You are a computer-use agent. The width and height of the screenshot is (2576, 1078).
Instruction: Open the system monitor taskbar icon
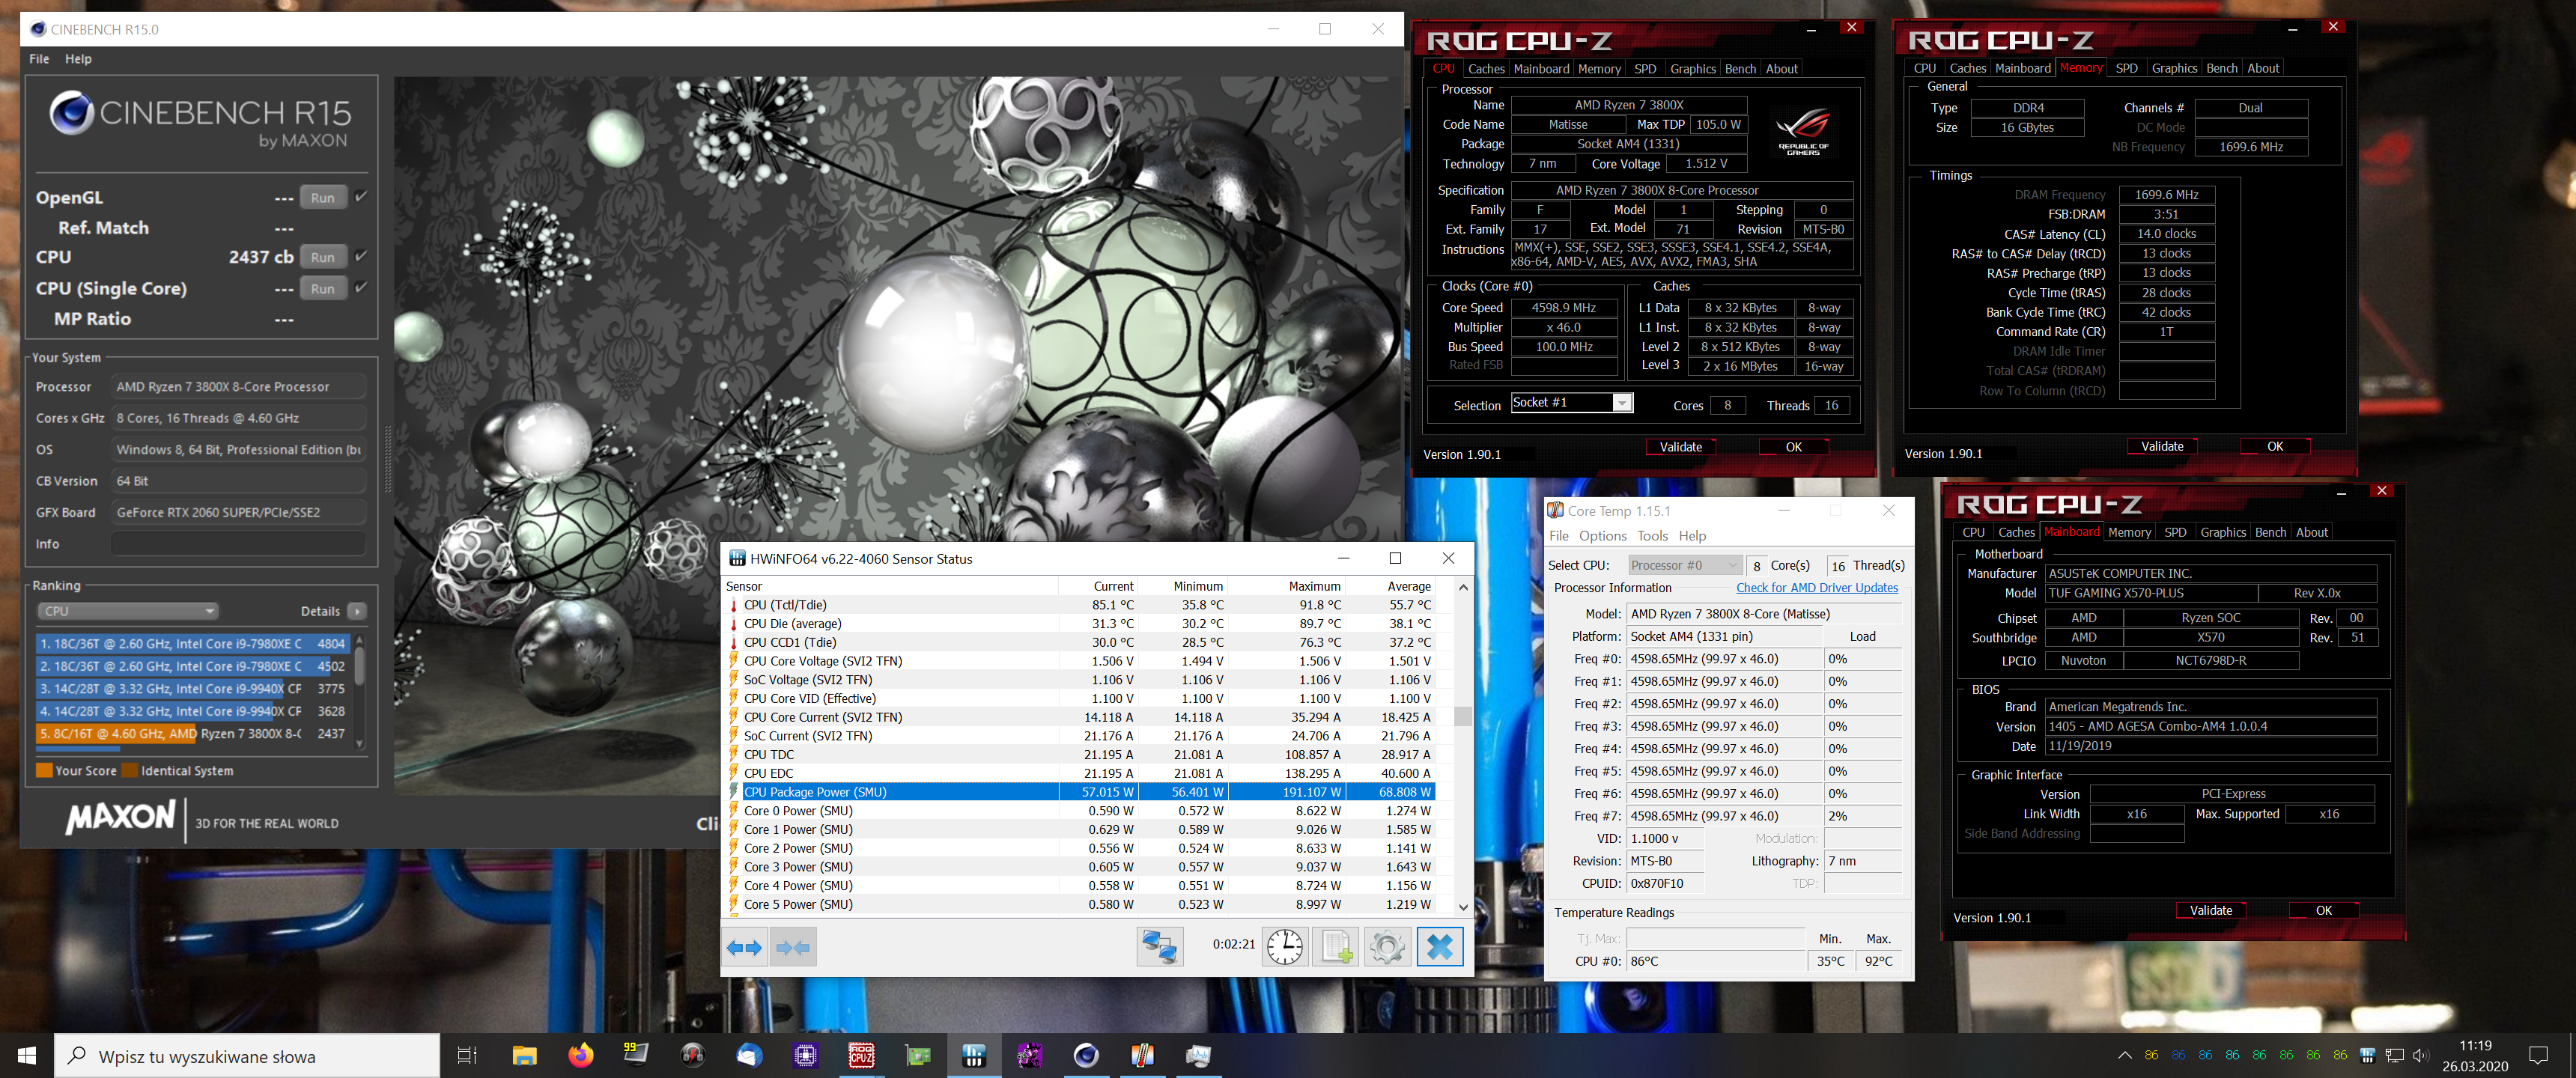click(x=1198, y=1056)
